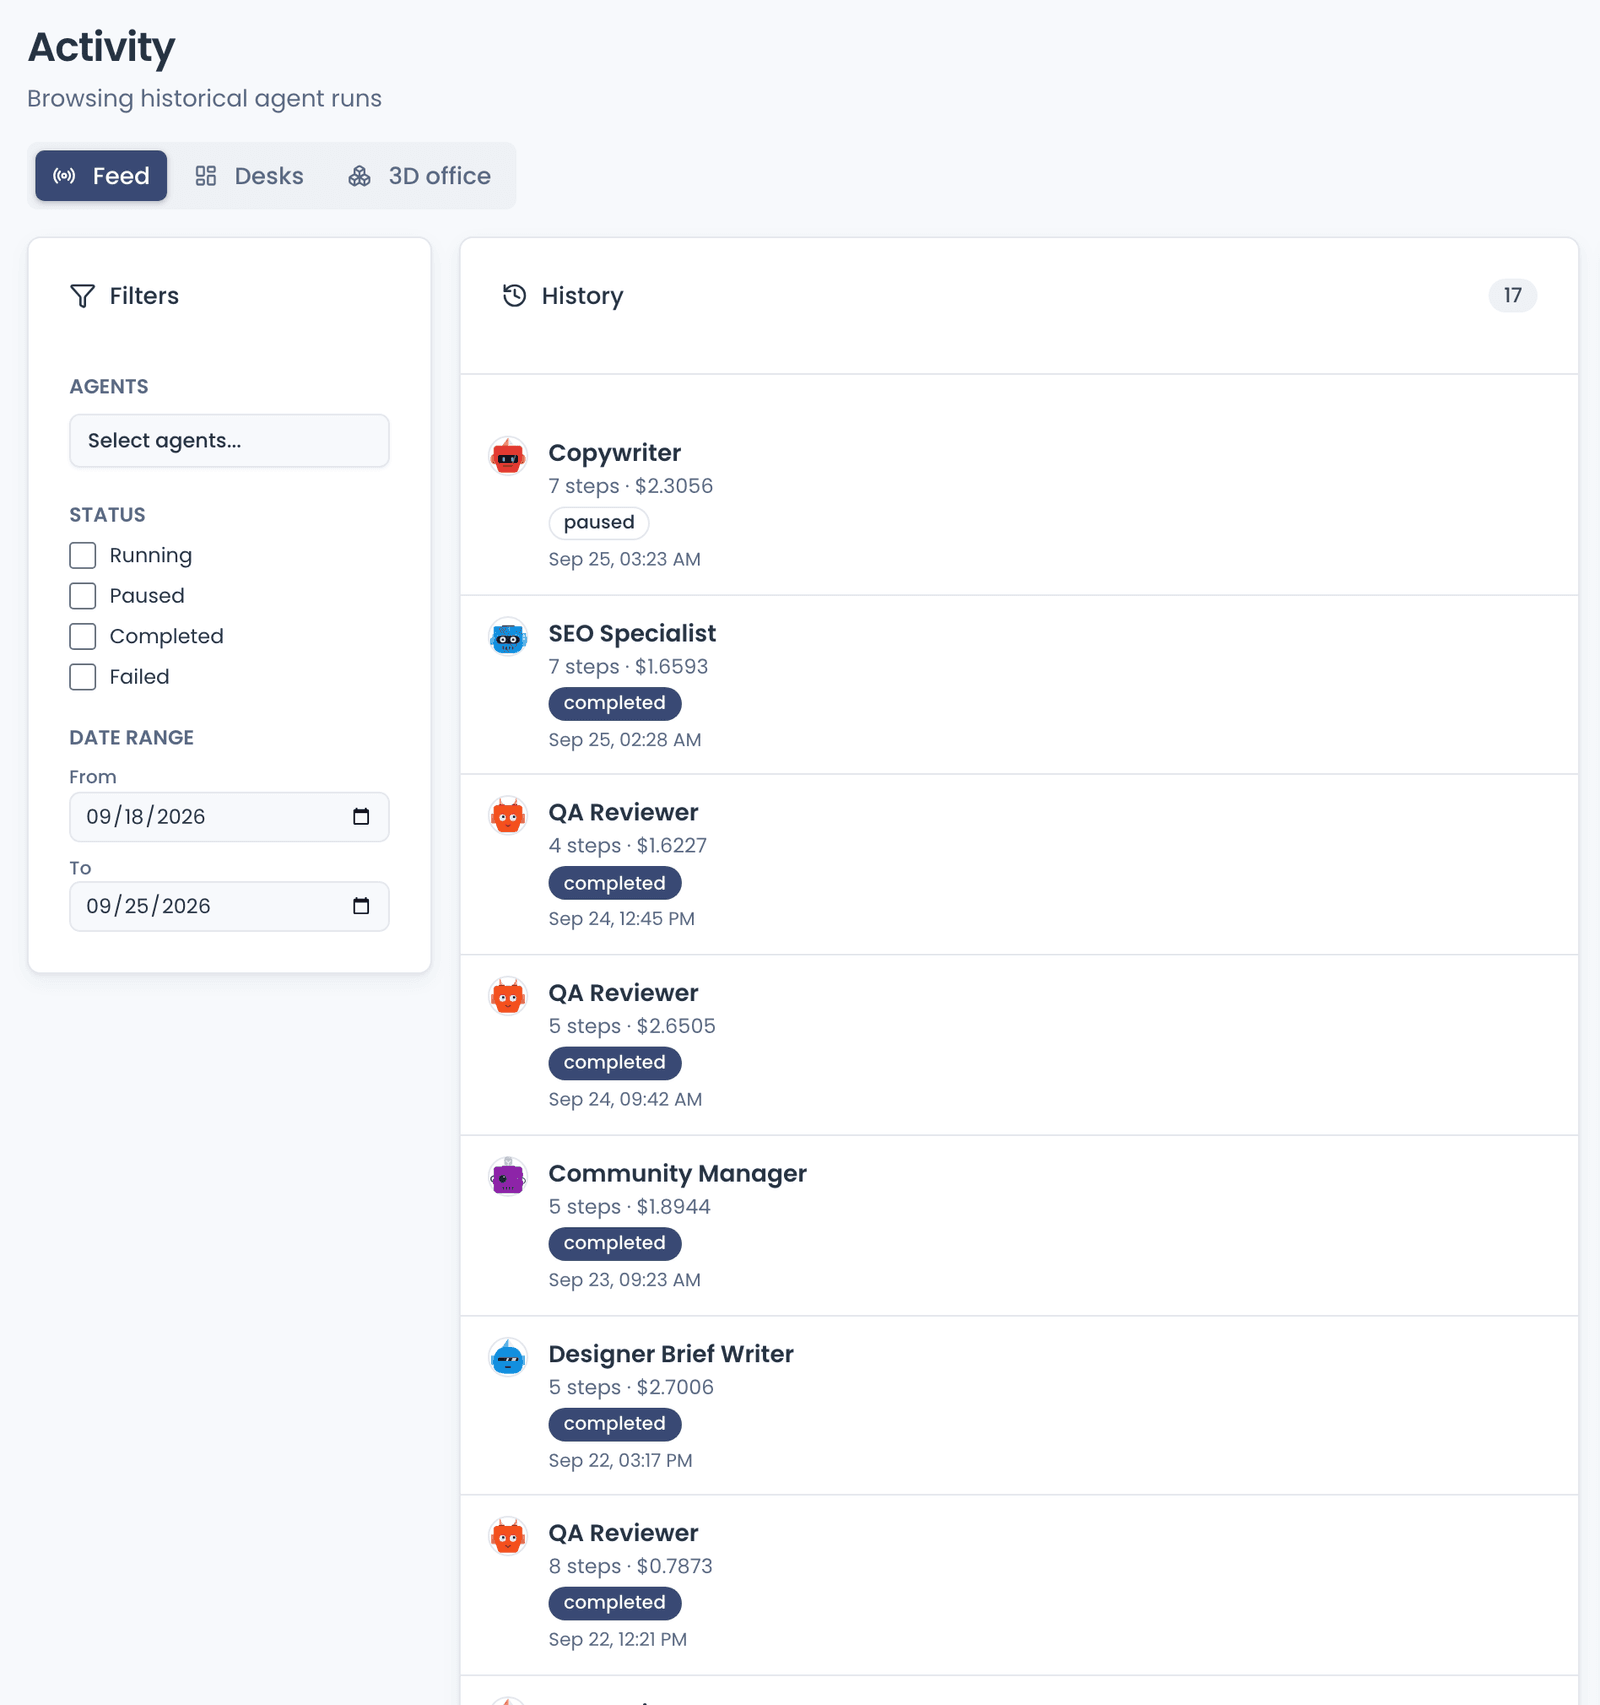Viewport: 1600px width, 1705px height.
Task: Click the History clock icon
Action: (514, 295)
